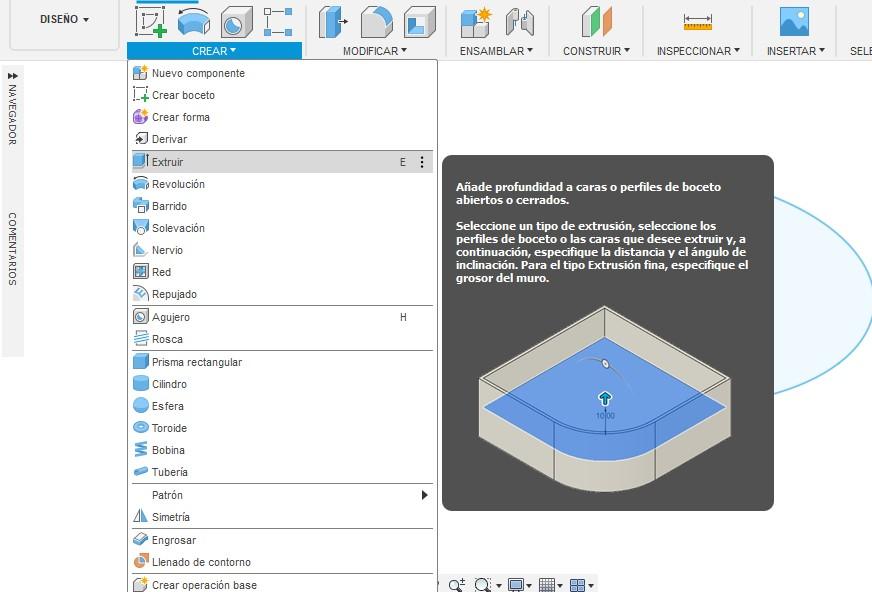This screenshot has width=872, height=592.
Task: Select Solevación from the menu
Action: tap(283, 228)
